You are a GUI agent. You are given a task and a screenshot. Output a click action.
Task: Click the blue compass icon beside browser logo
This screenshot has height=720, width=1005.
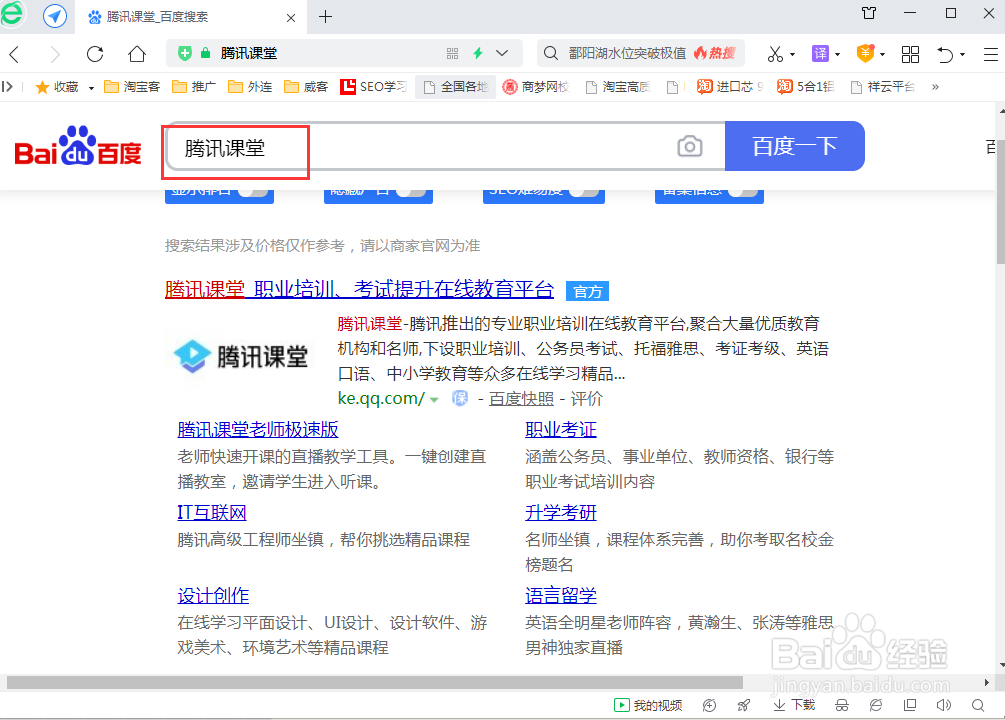55,16
